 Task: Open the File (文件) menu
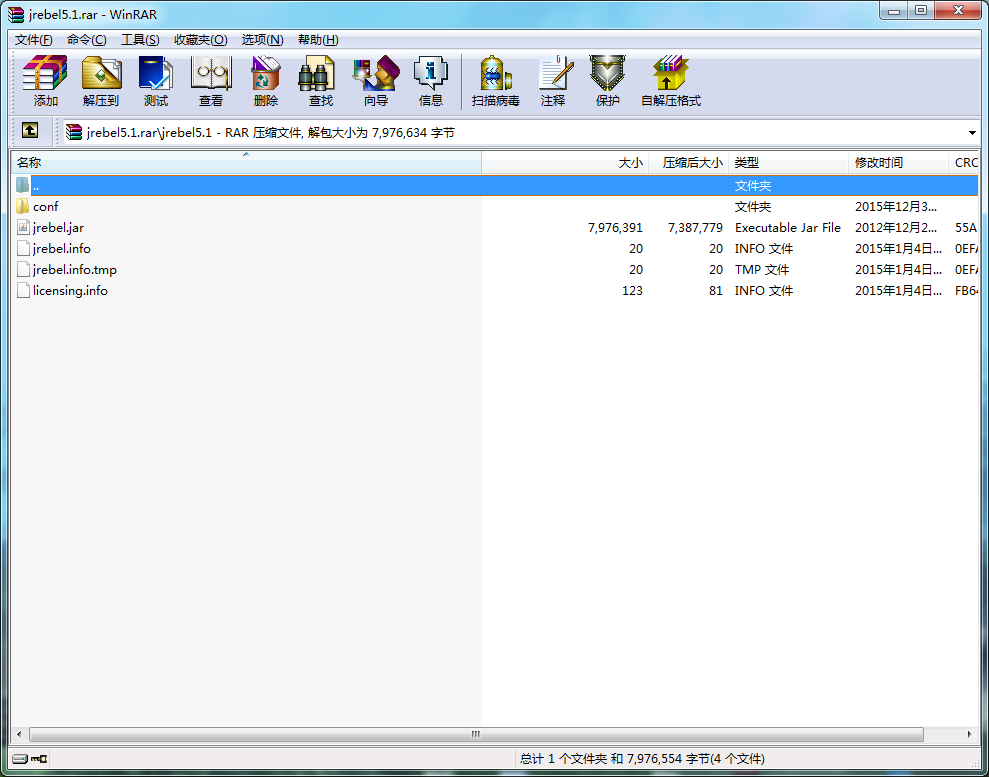pyautogui.click(x=33, y=40)
